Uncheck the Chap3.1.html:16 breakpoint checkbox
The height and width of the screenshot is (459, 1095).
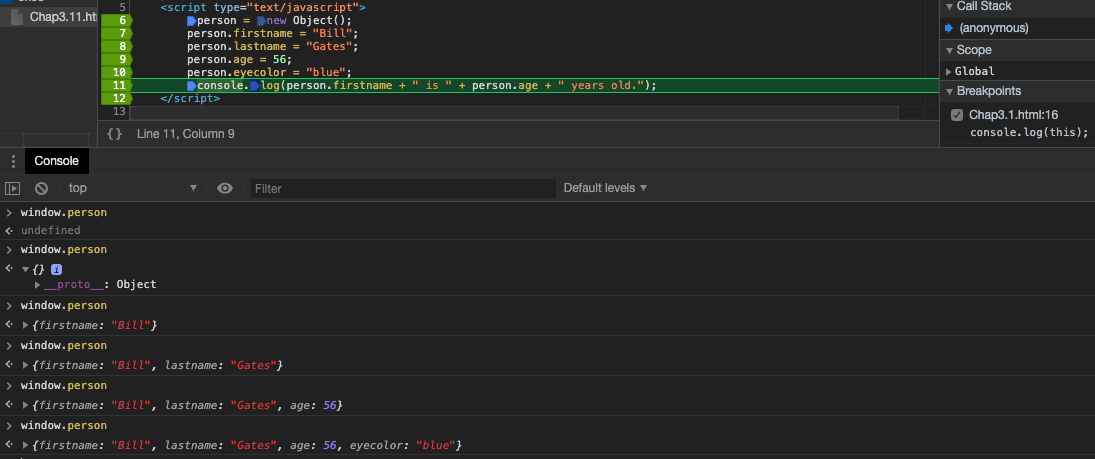[957, 115]
